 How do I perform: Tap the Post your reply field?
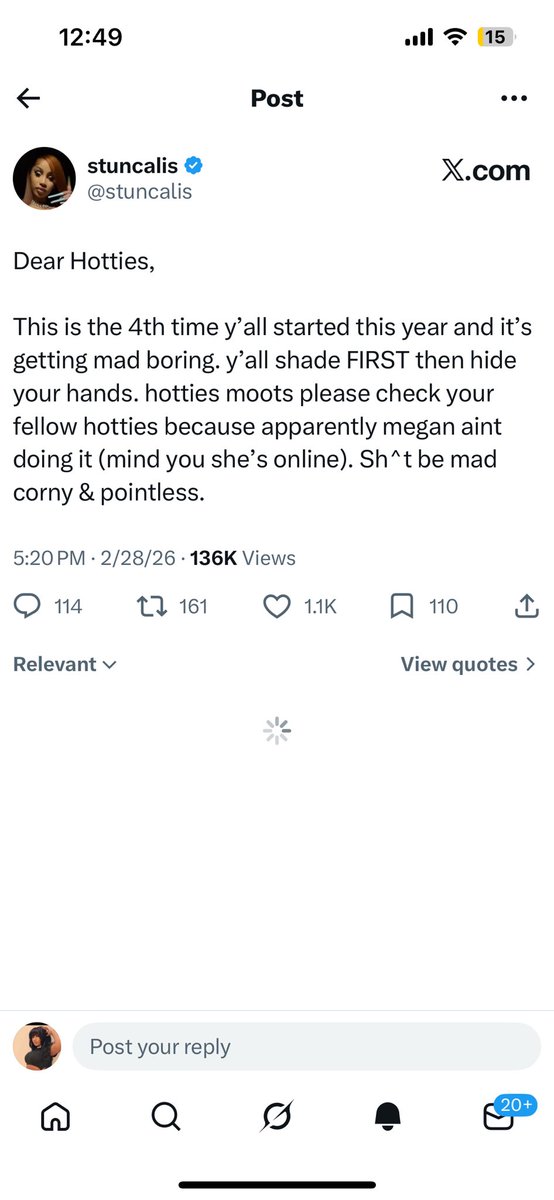pos(307,1047)
